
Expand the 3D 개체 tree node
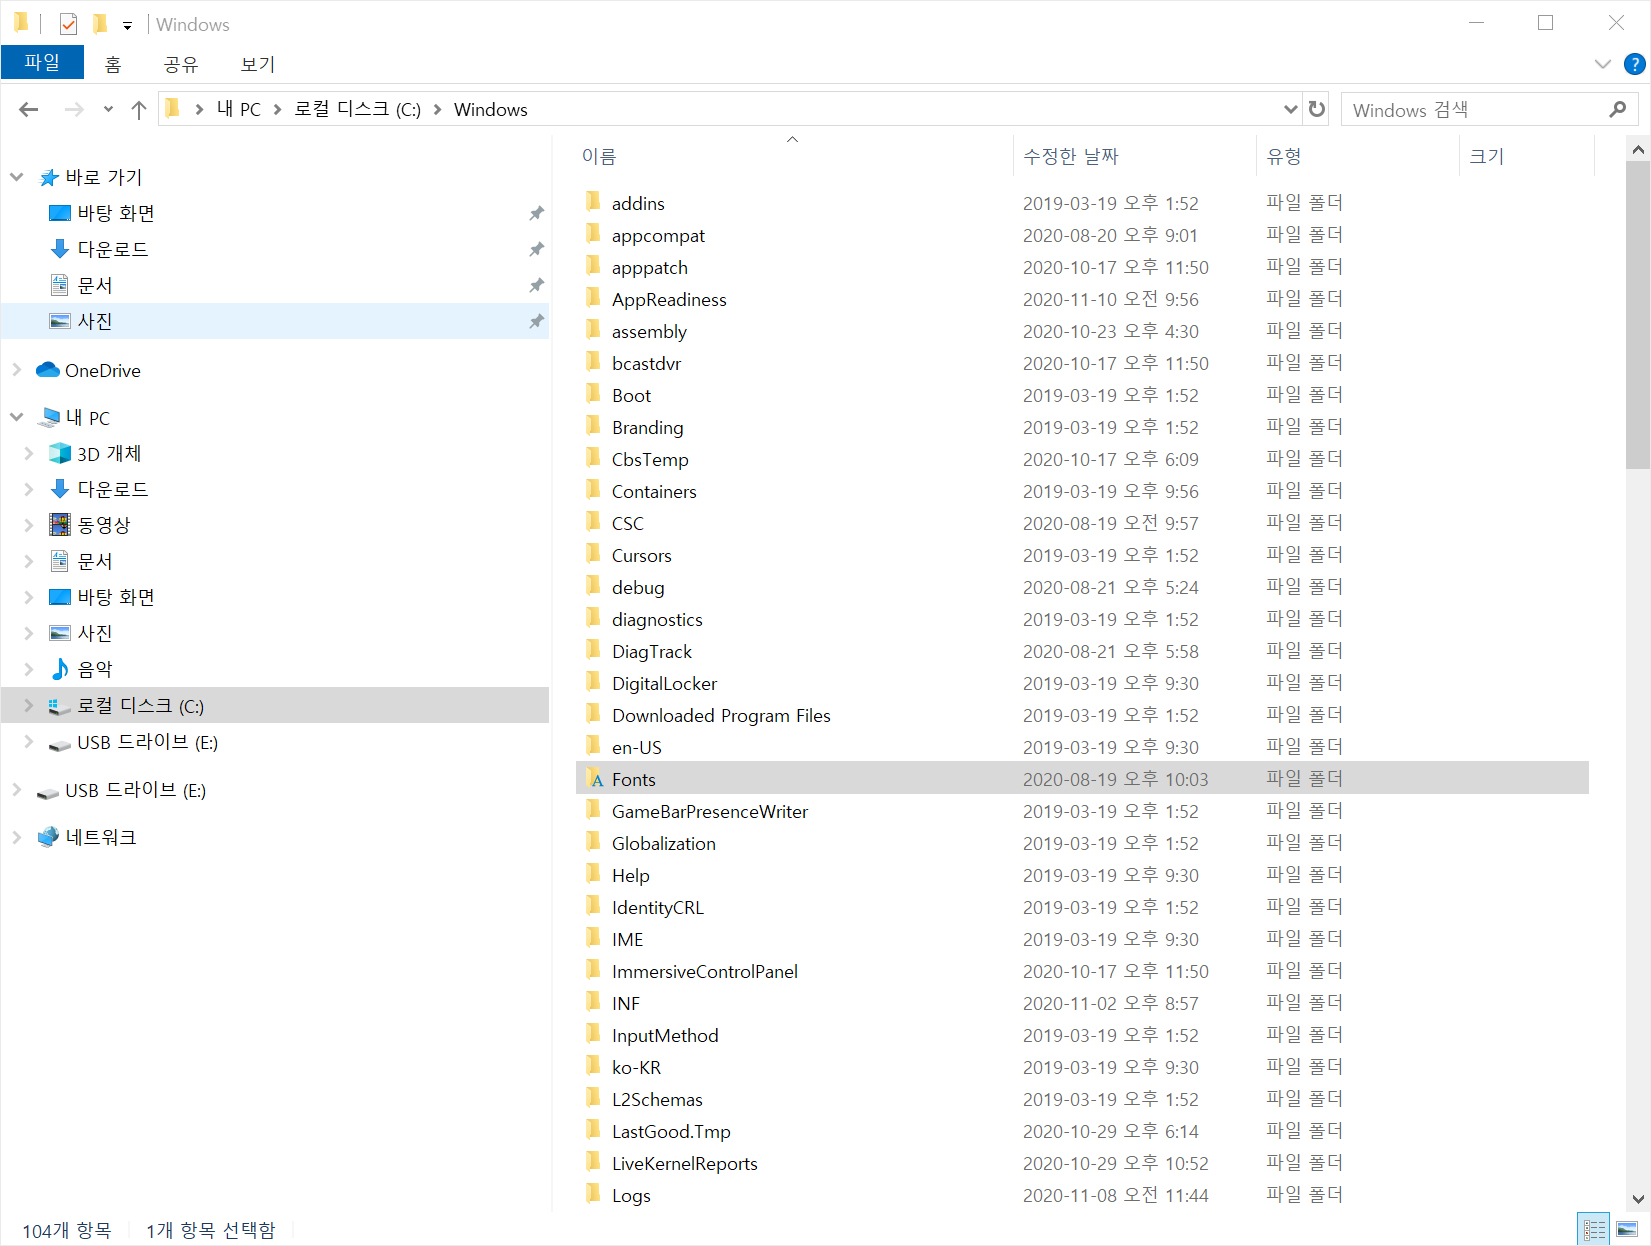[28, 453]
